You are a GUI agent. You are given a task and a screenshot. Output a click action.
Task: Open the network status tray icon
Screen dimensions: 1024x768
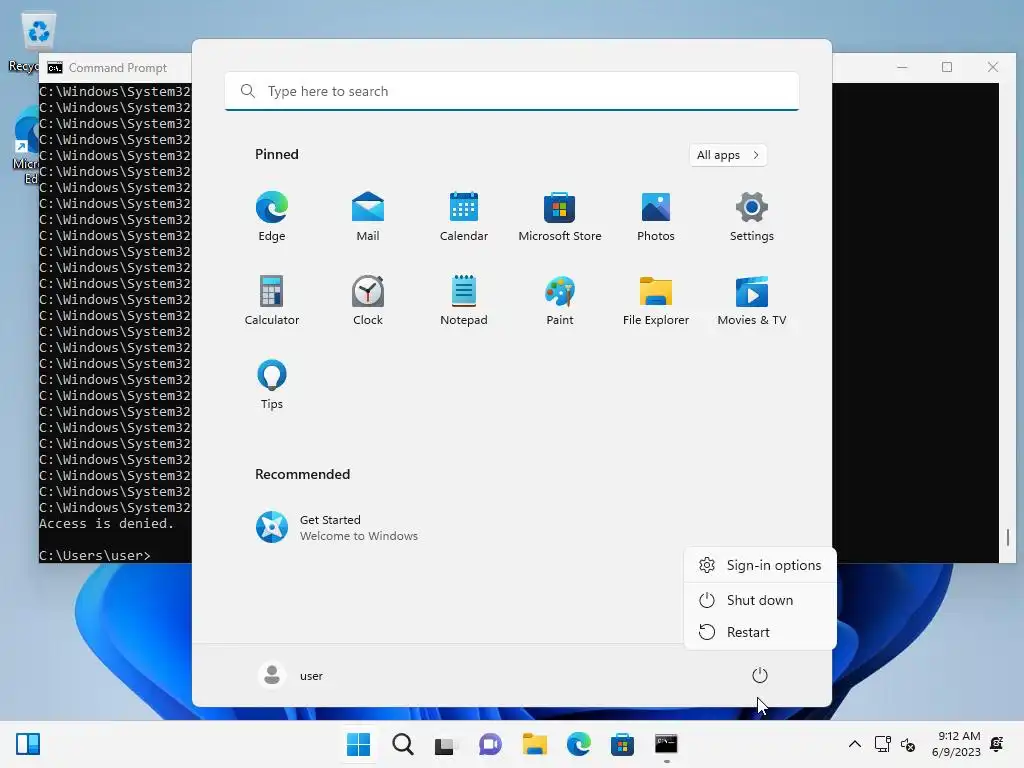(882, 744)
